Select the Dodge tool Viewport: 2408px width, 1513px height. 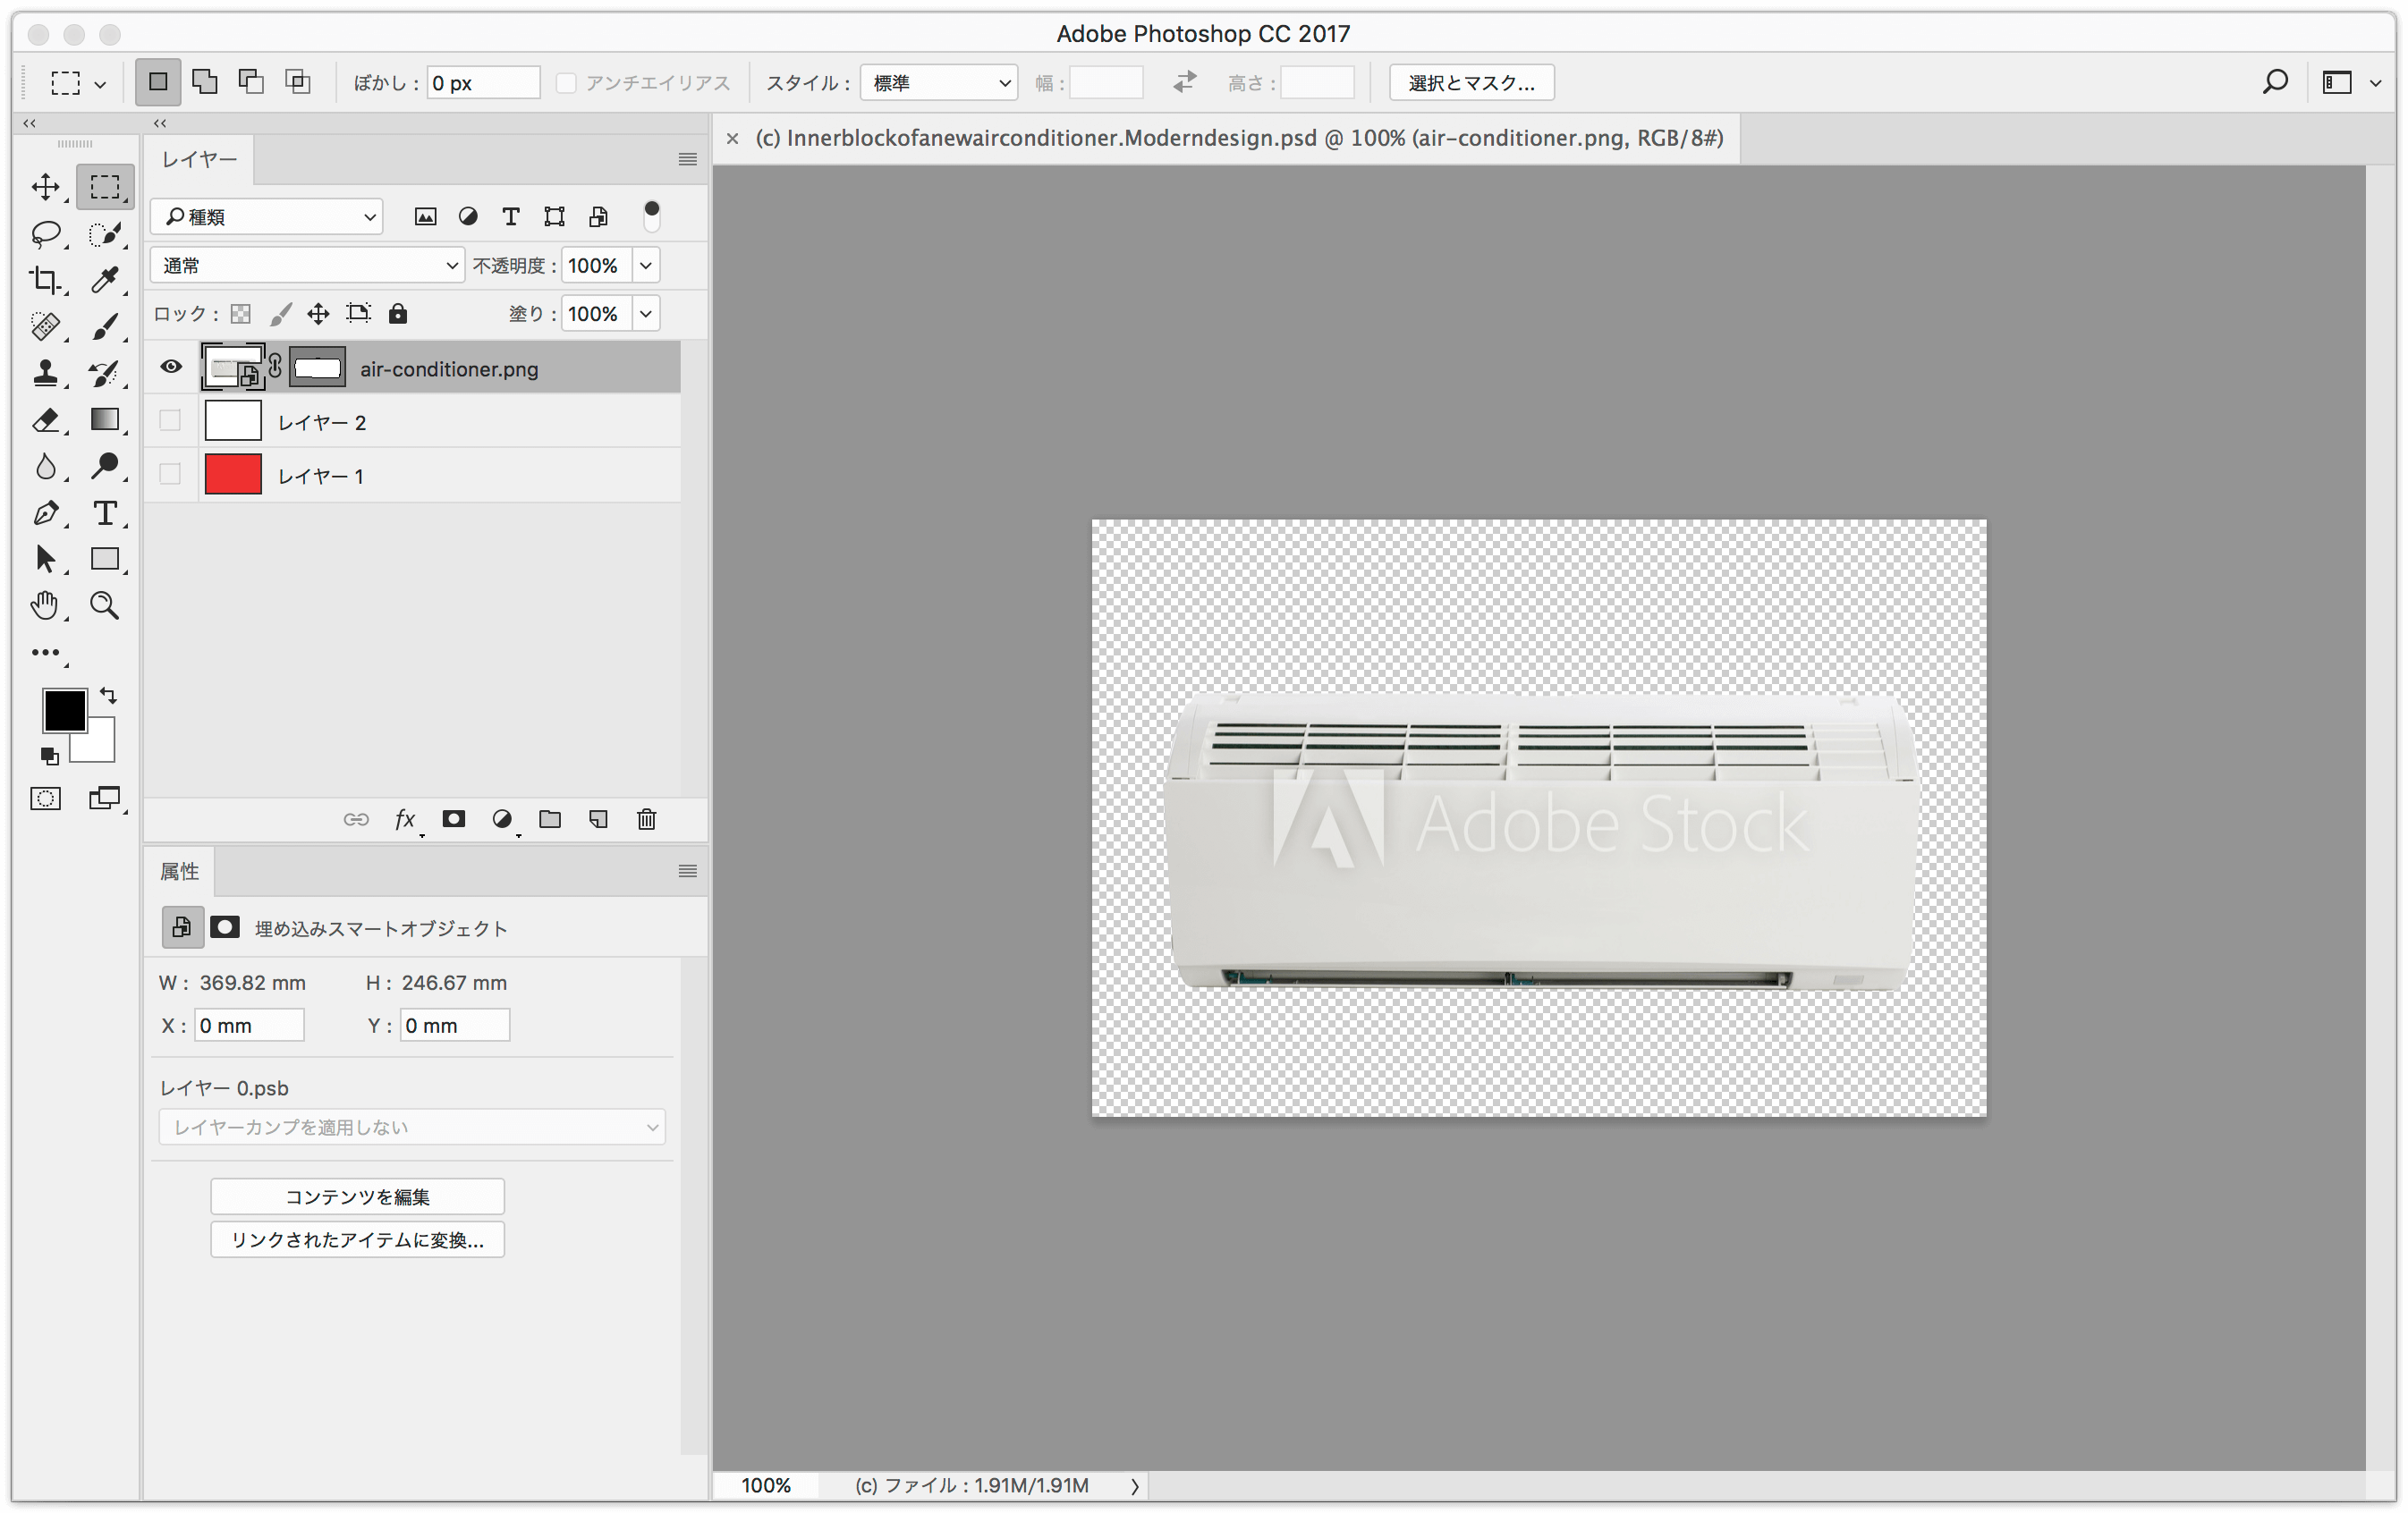pos(105,466)
